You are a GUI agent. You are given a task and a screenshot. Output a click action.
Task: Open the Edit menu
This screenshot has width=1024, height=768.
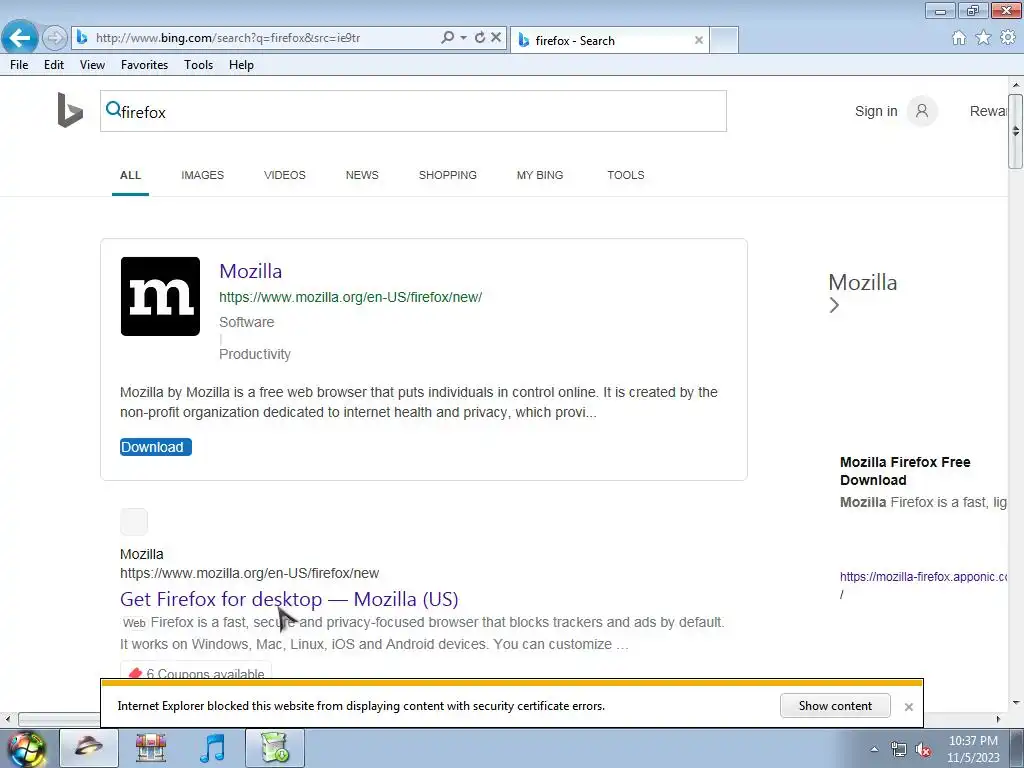click(54, 65)
